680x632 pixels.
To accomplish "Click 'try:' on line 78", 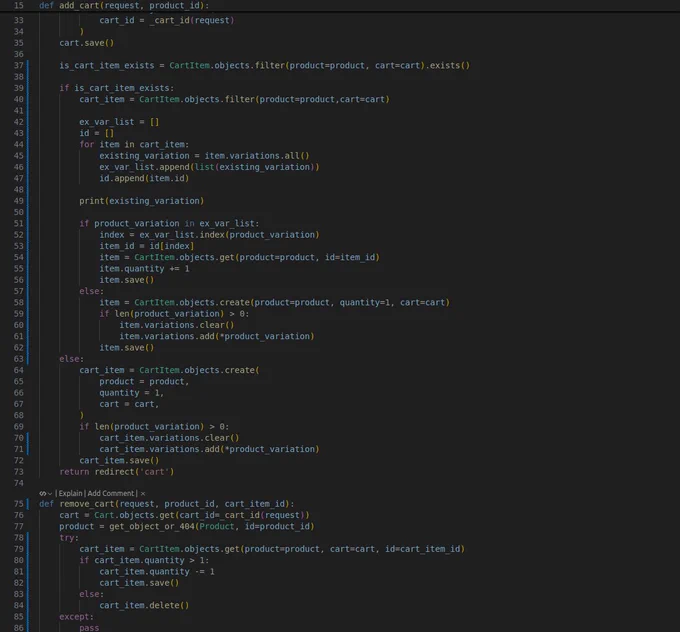I will [x=69, y=537].
